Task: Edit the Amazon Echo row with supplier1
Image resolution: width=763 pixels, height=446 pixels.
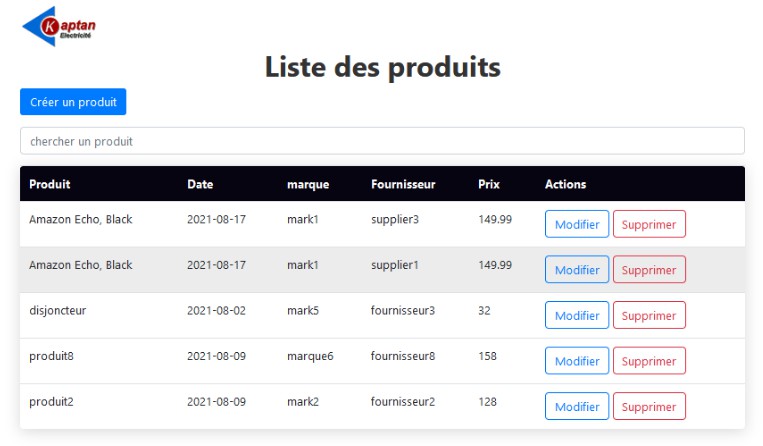Action: pyautogui.click(x=576, y=270)
